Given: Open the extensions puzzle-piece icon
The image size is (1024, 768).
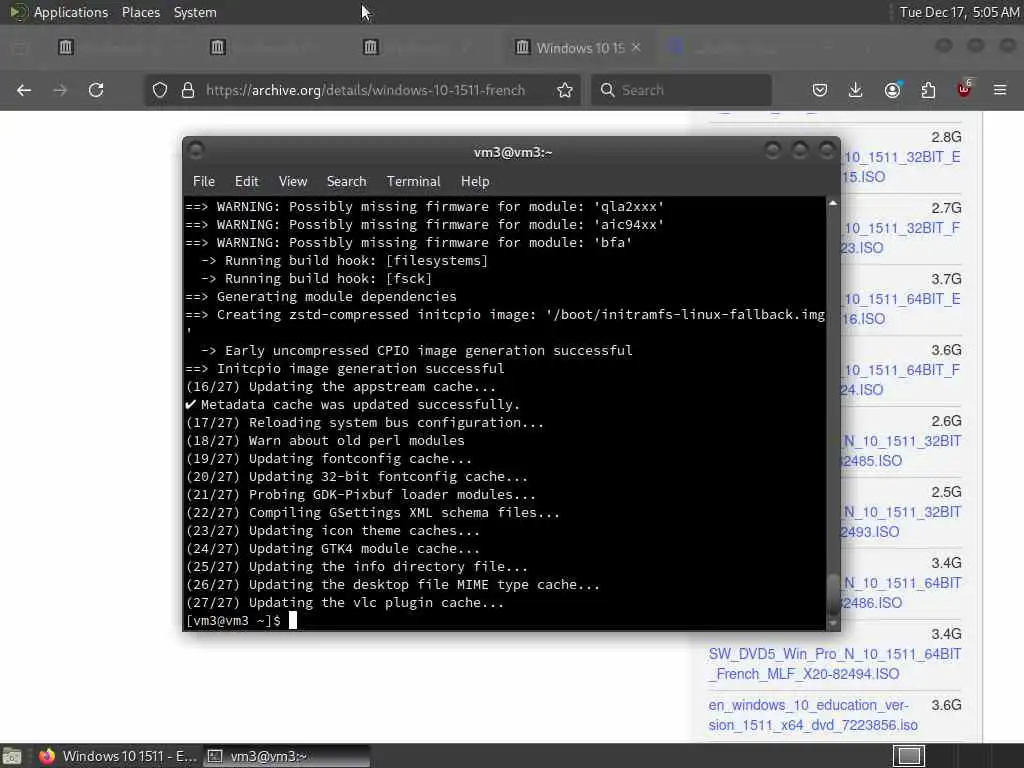Looking at the screenshot, I should 928,90.
